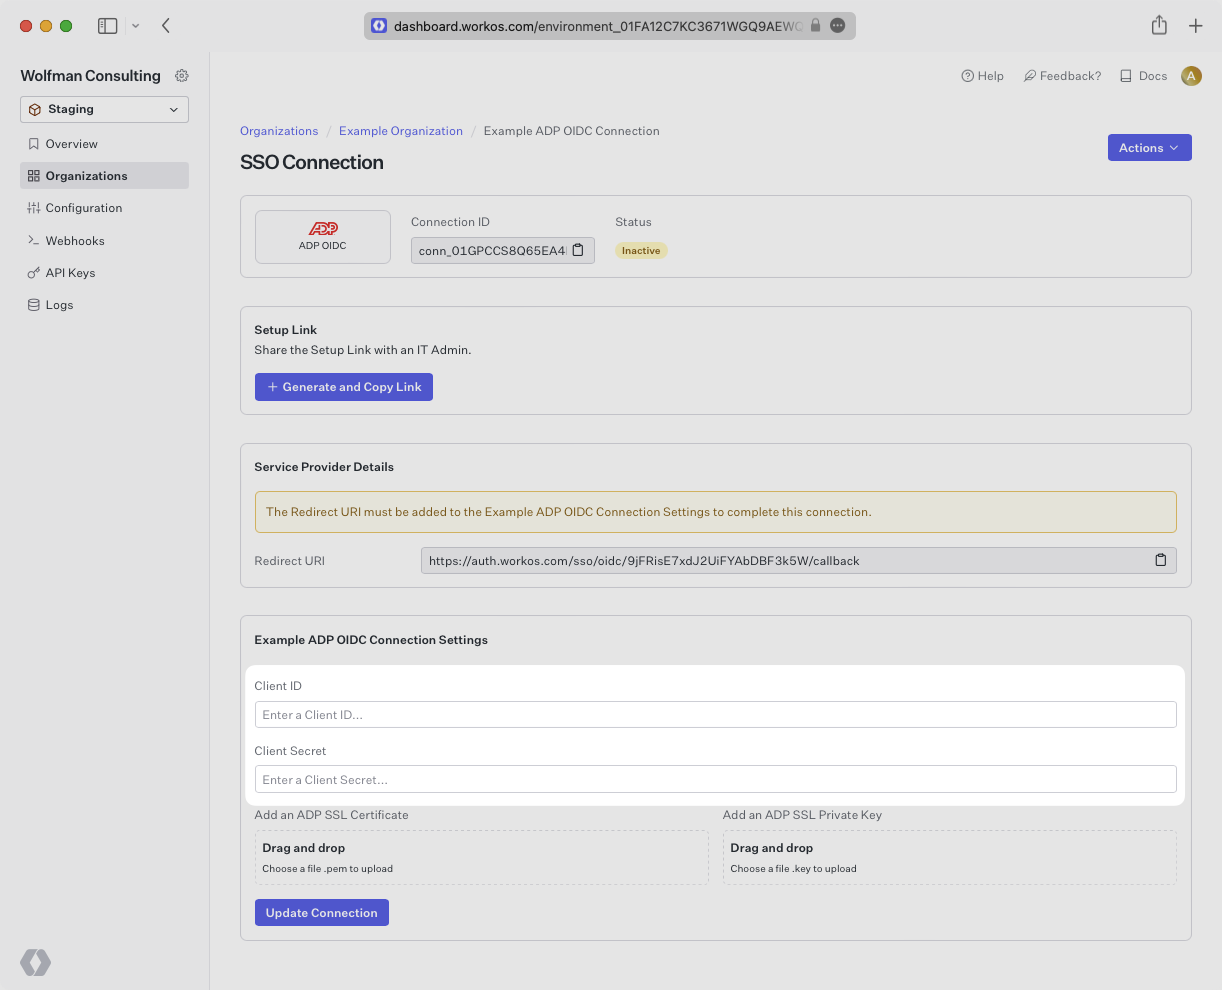Open the Staging environment dropdown
Screen dimensions: 1222x990
click(x=104, y=109)
